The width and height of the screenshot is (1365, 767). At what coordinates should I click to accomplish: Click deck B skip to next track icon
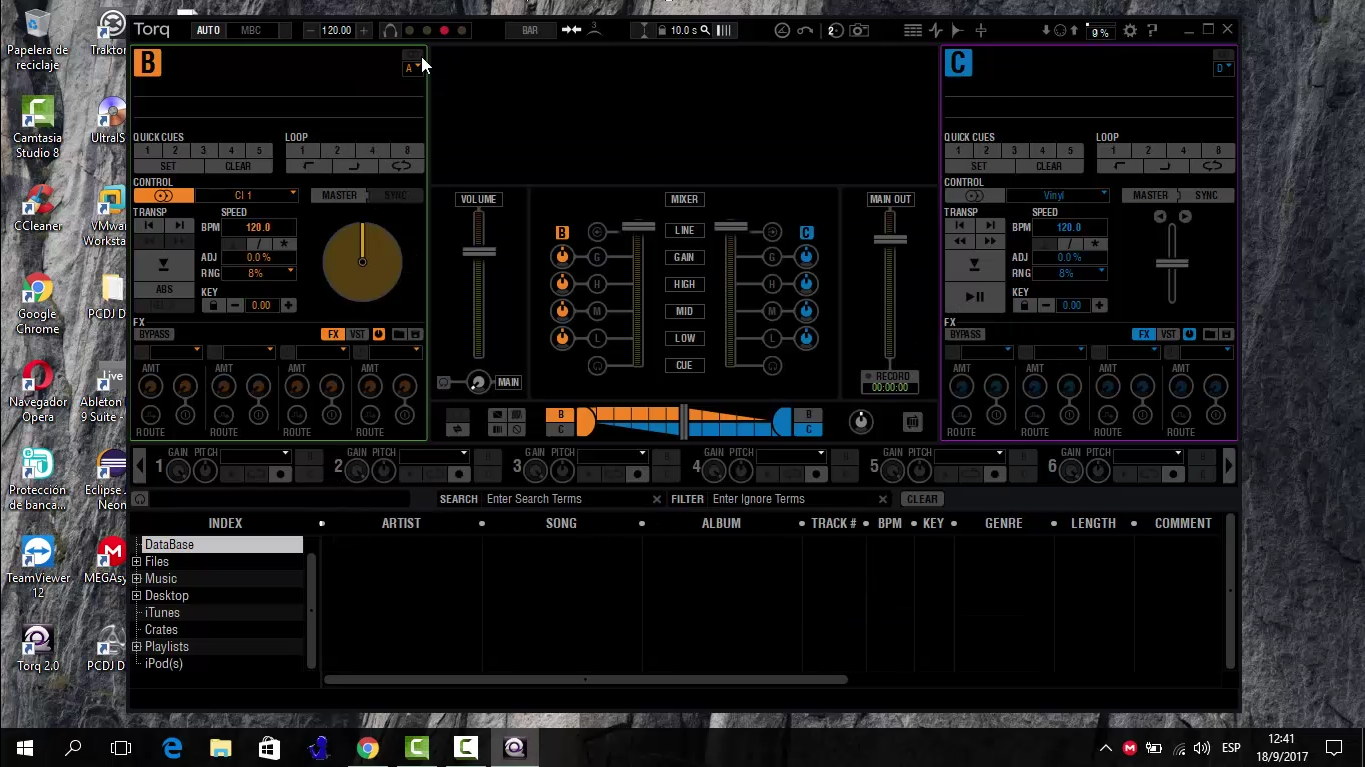click(178, 226)
